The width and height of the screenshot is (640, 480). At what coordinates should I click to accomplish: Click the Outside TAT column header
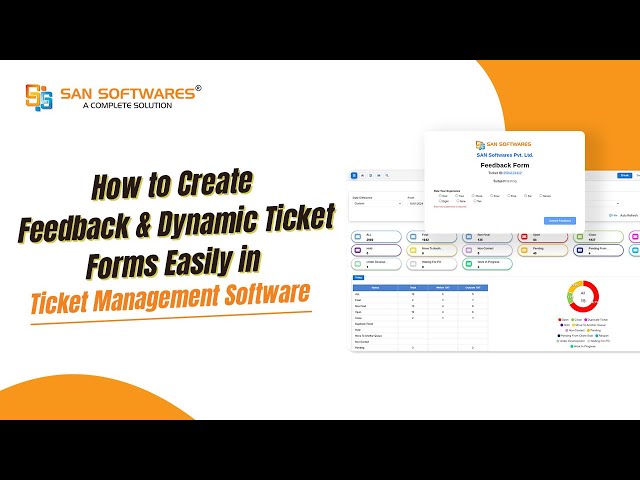click(473, 287)
